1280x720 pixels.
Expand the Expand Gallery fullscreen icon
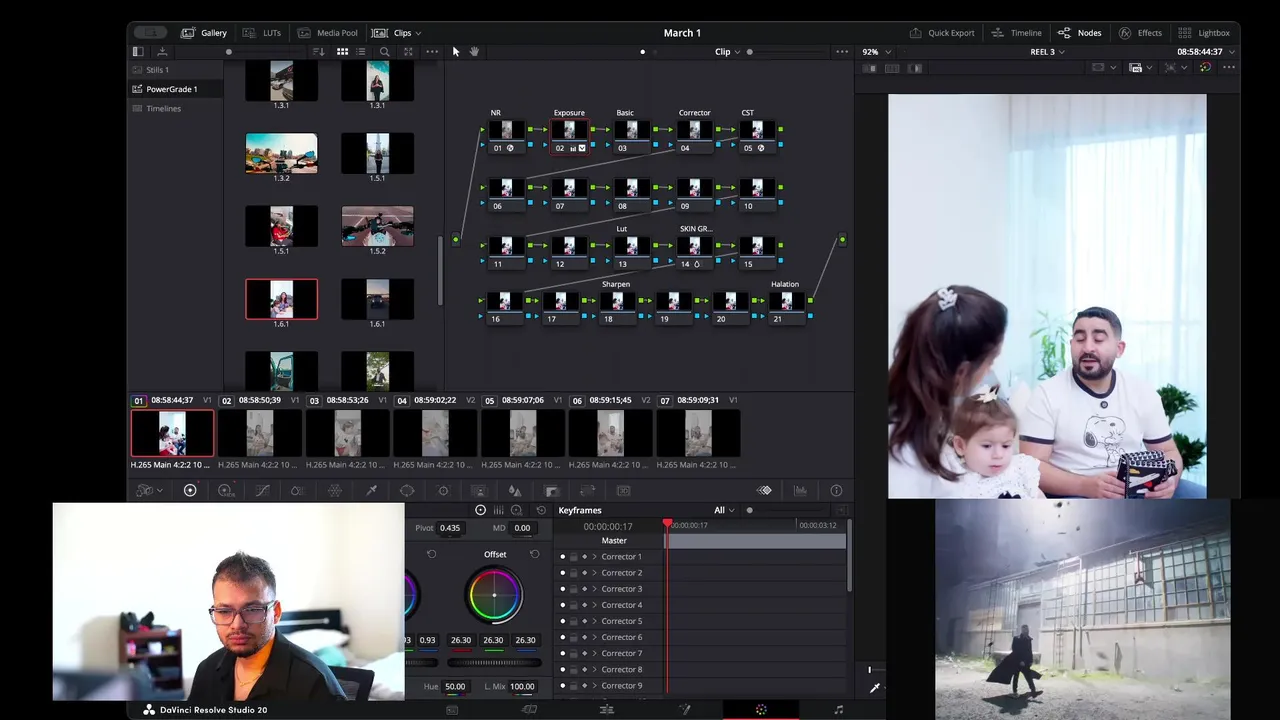click(408, 52)
